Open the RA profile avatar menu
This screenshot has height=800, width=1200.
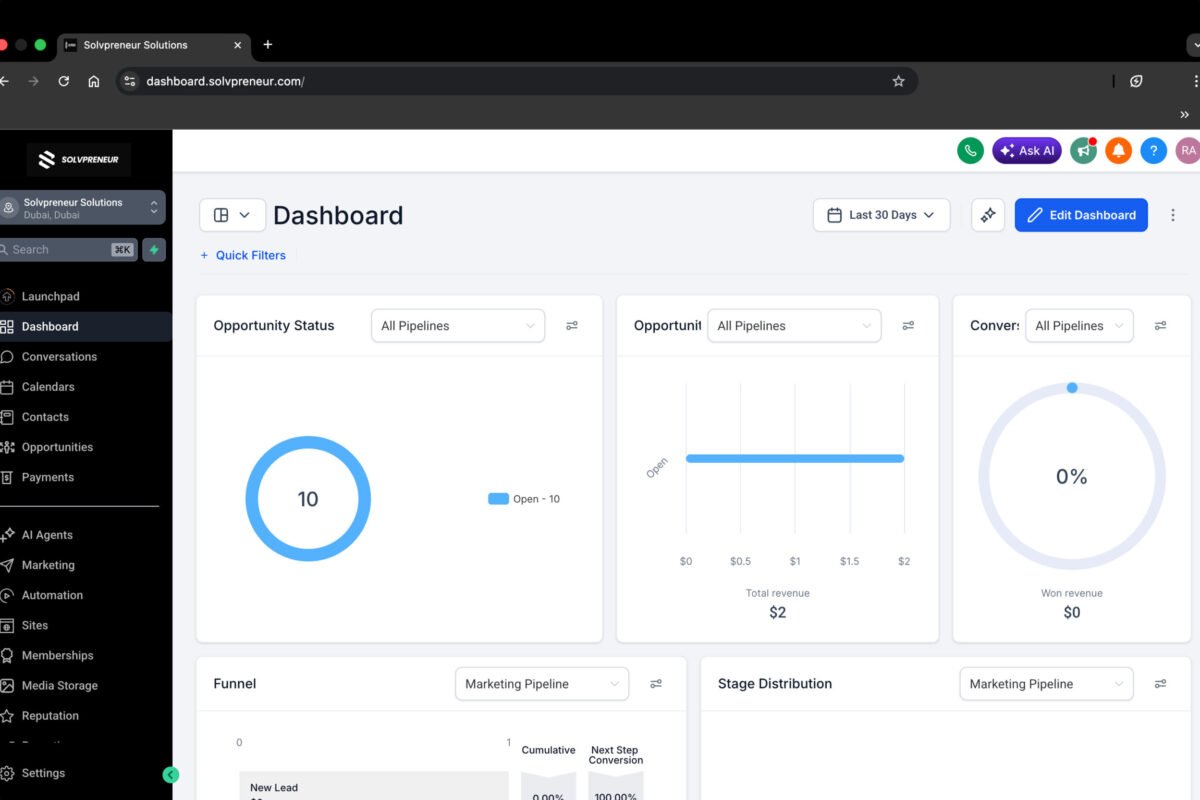pyautogui.click(x=1187, y=150)
